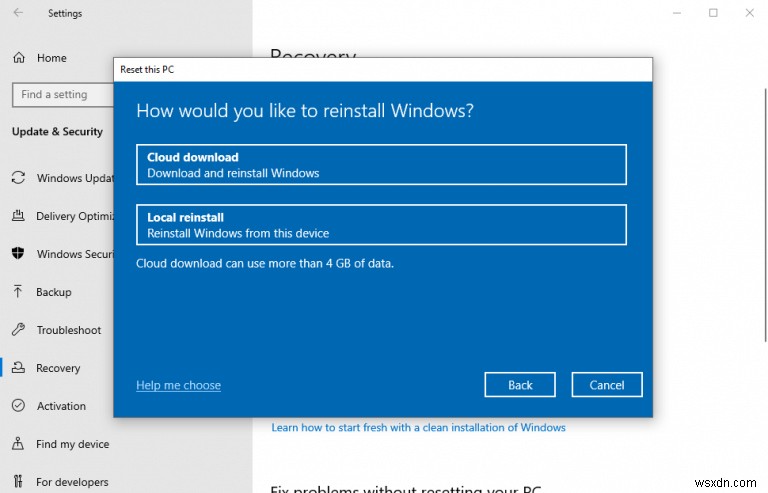Click the Delivery Optimization icon

coord(18,215)
